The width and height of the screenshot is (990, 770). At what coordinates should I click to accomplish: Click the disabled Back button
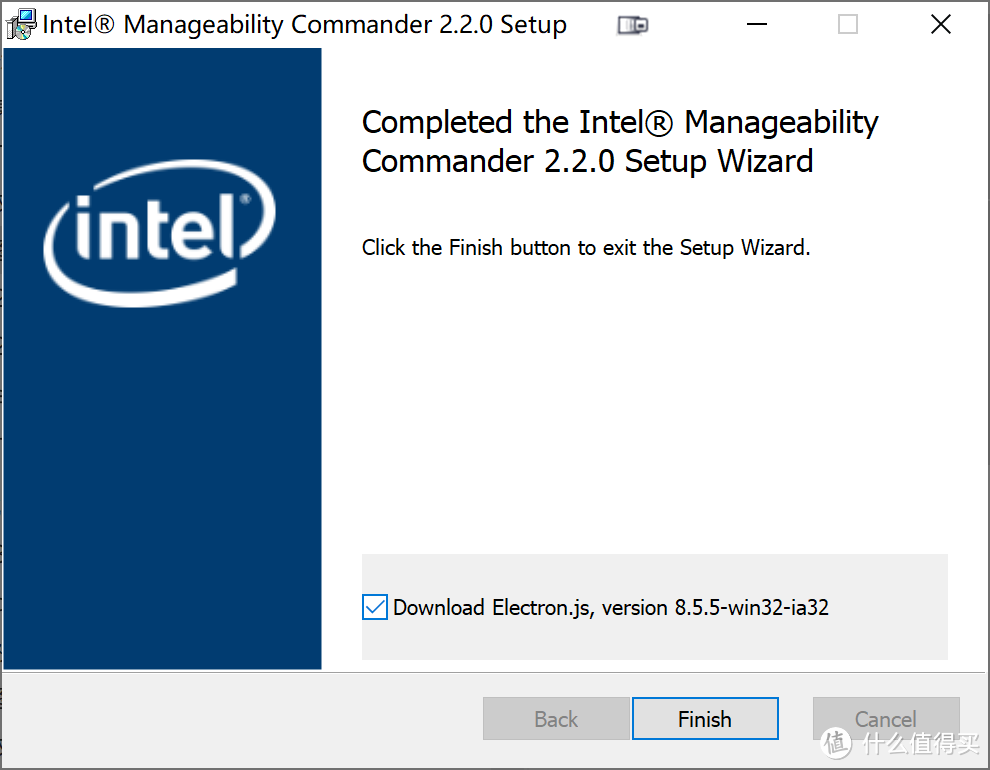[556, 719]
